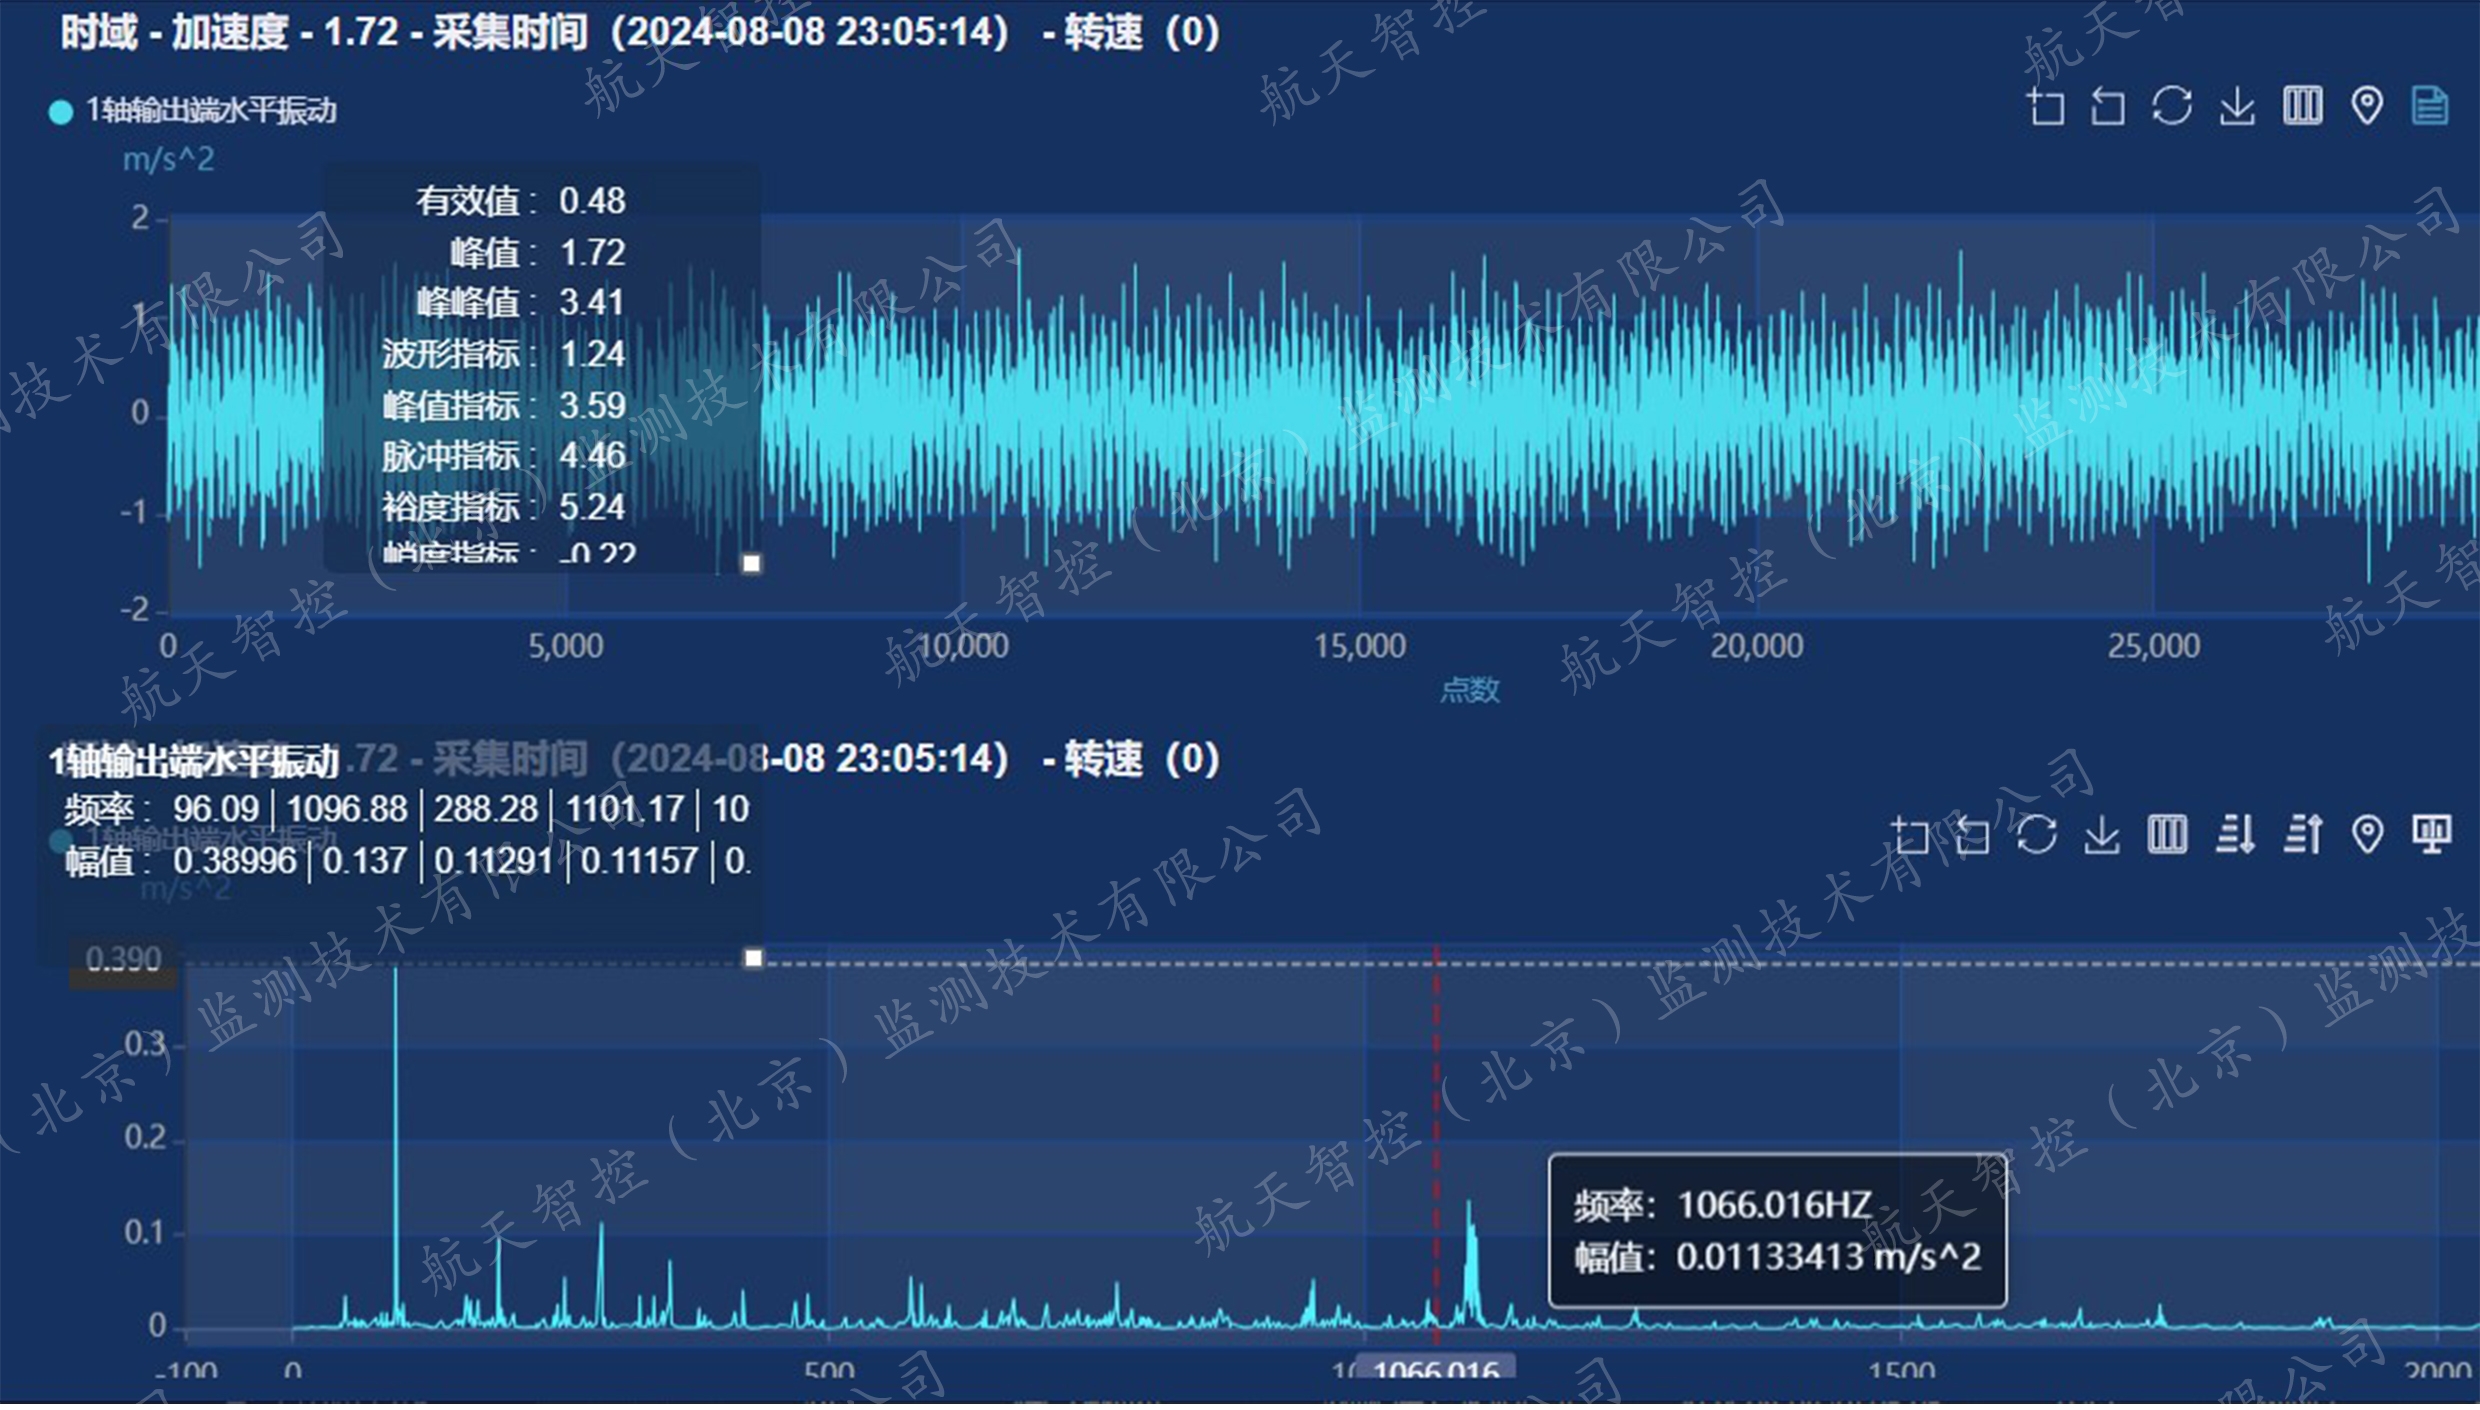Download the spectrum chart as image
The width and height of the screenshot is (2480, 1410).
click(x=2102, y=835)
